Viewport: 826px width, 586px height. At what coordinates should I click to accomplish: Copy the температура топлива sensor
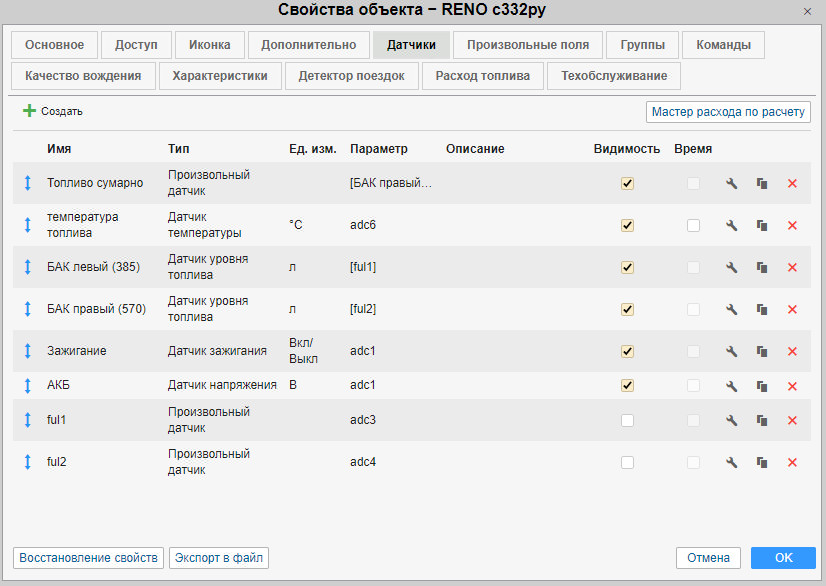(x=762, y=226)
